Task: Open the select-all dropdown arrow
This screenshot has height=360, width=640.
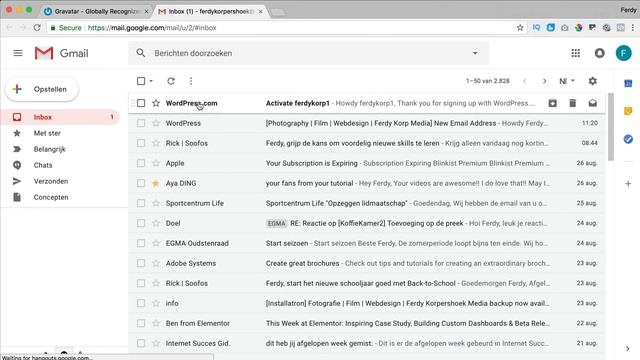Action: pos(151,81)
